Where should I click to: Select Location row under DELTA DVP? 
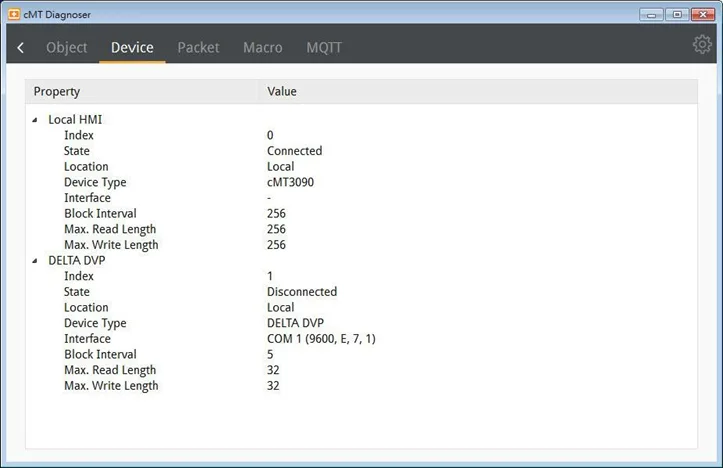pyautogui.click(x=361, y=308)
